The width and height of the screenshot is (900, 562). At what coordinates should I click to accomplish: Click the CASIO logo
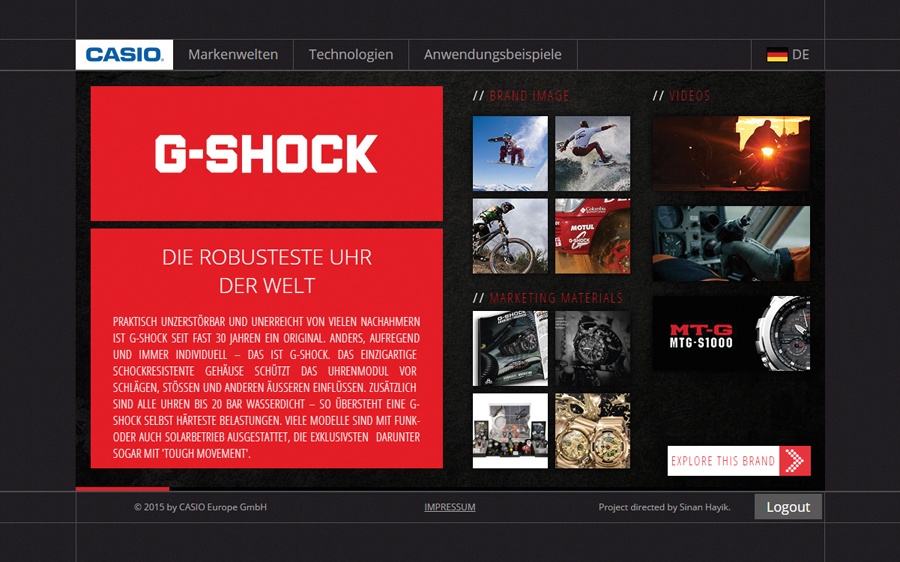pos(124,55)
